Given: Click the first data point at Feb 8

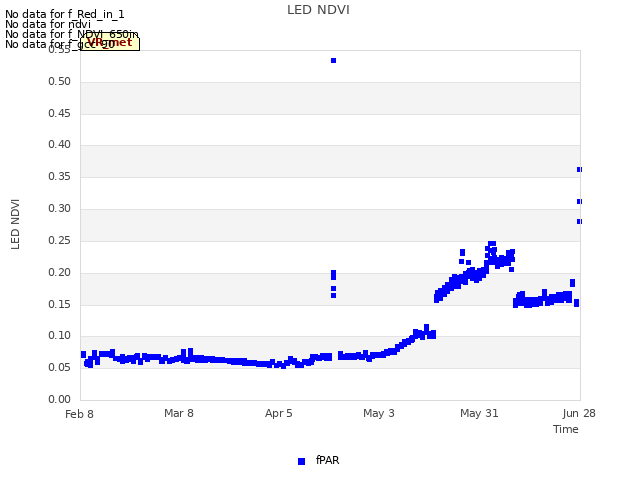Looking at the screenshot, I should (83, 354).
